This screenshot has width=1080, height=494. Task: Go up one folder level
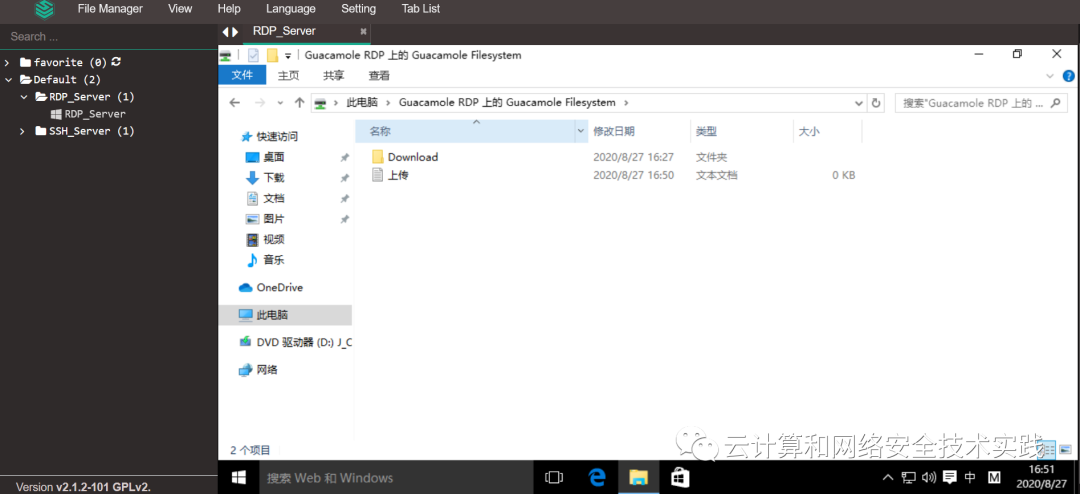click(299, 103)
